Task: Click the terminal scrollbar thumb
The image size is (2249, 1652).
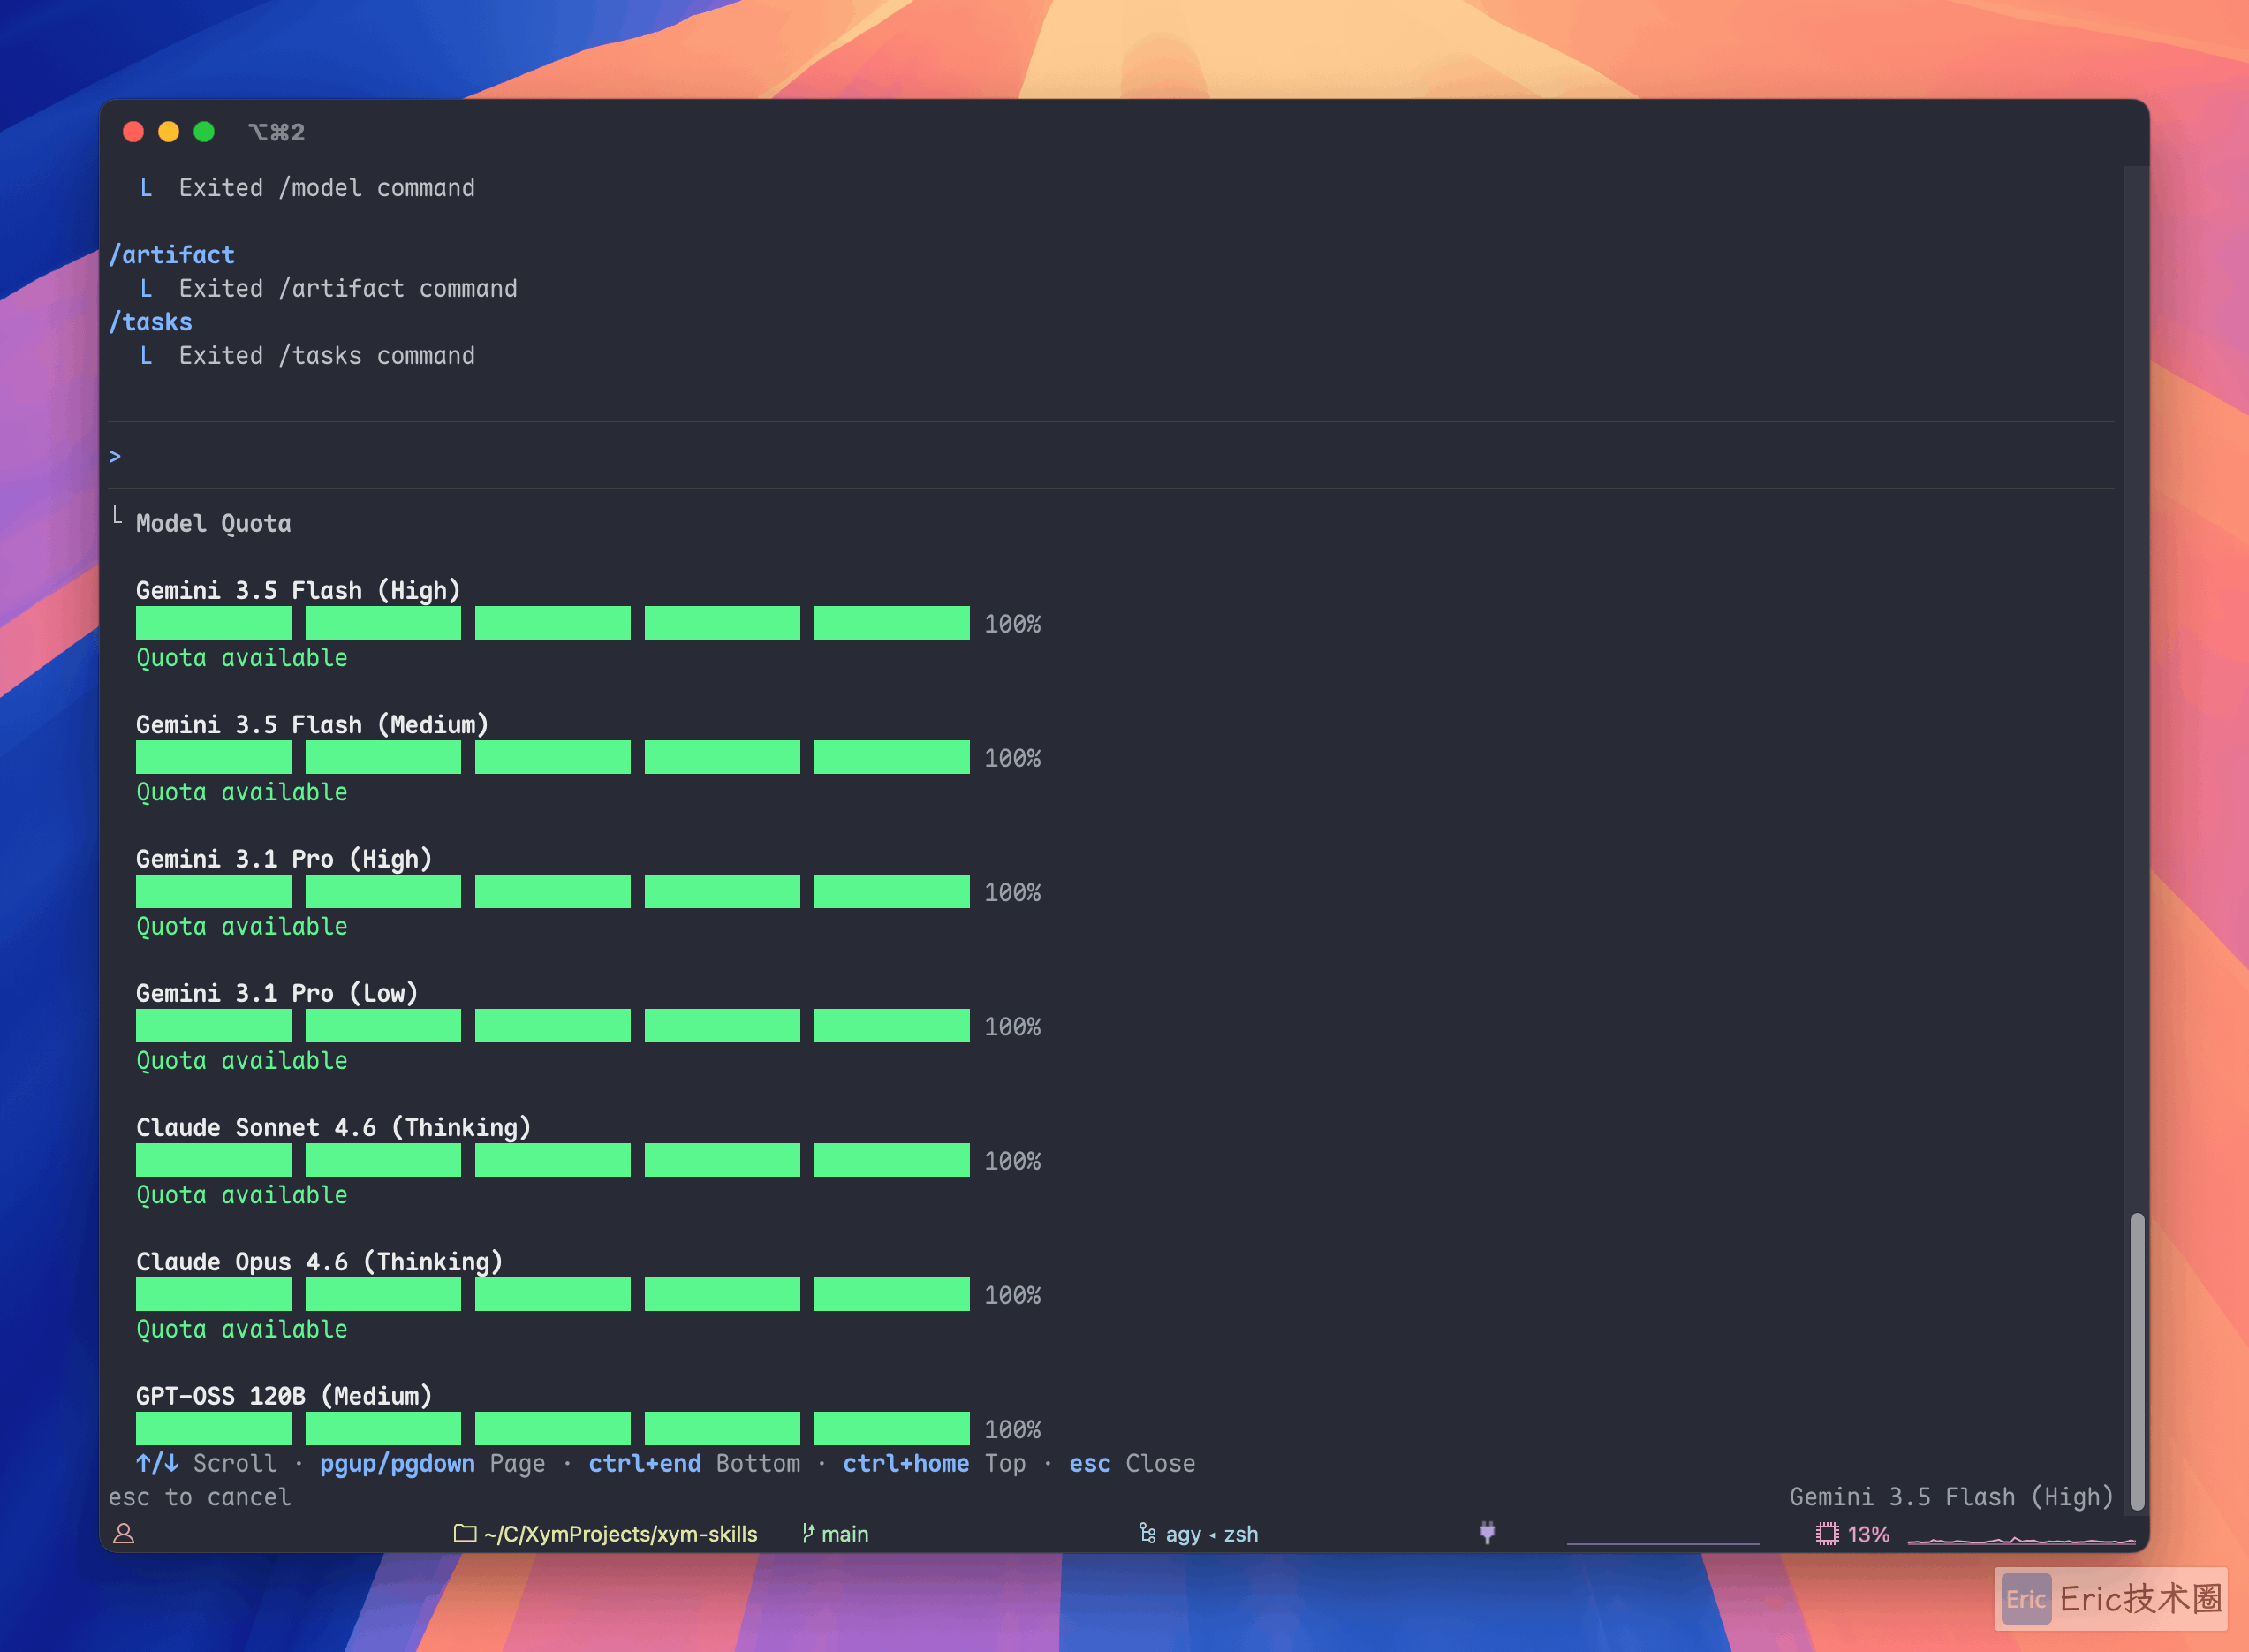Action: click(2137, 1362)
